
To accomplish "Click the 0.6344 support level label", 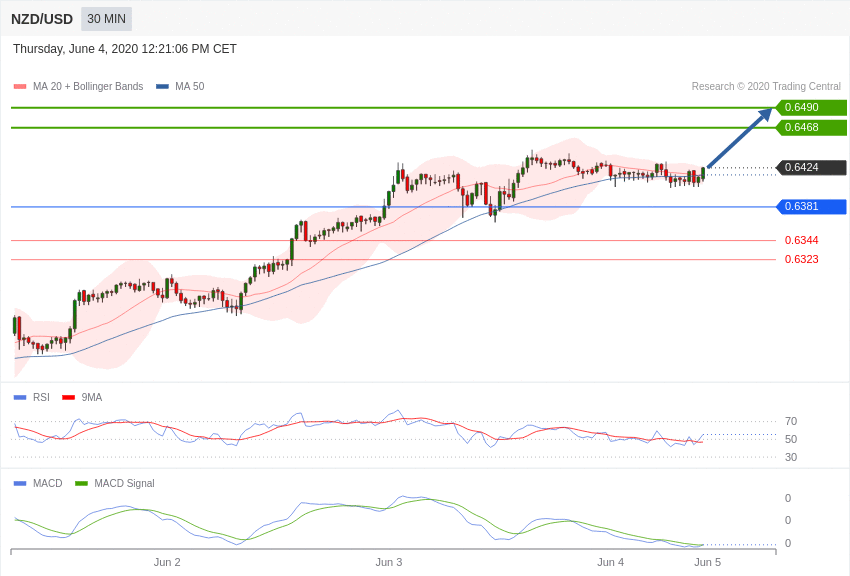I will [801, 240].
